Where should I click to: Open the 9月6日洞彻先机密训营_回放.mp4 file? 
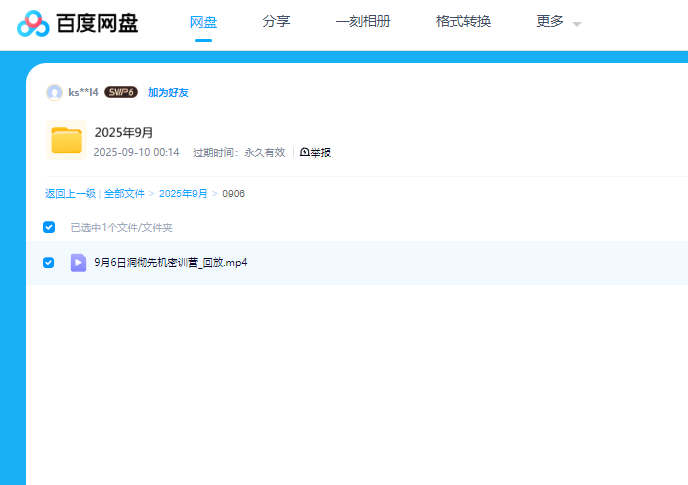(x=170, y=262)
